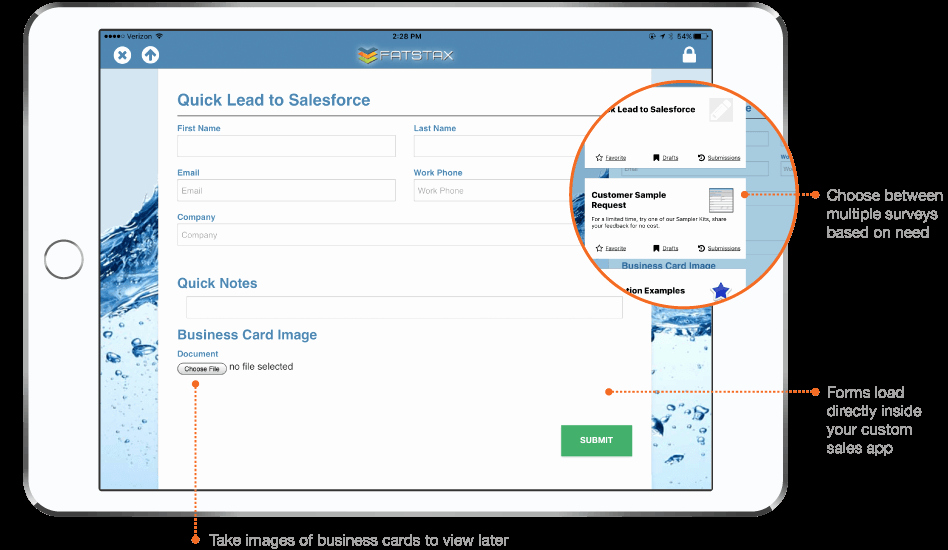The height and width of the screenshot is (550, 948).
Task: Tap the Verizon carrier label in status bar
Action: (140, 36)
